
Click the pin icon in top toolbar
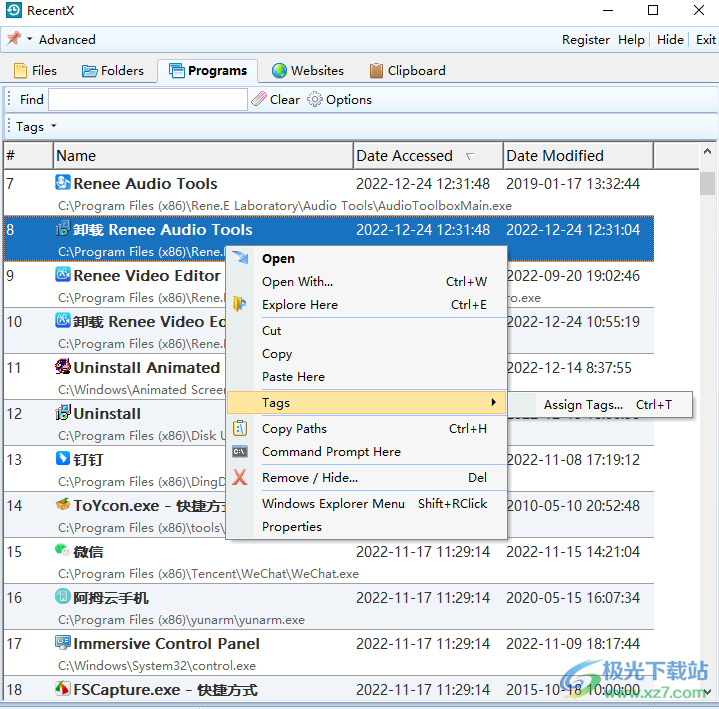pyautogui.click(x=14, y=39)
